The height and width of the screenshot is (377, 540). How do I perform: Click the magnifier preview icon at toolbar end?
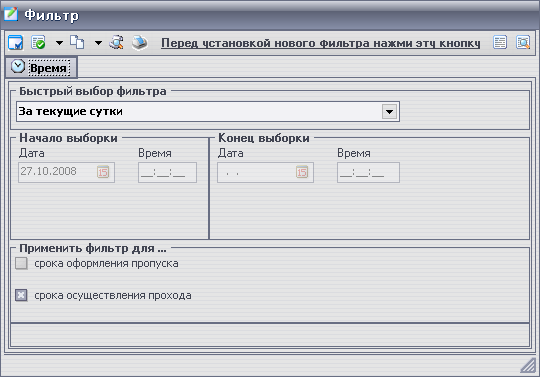523,42
